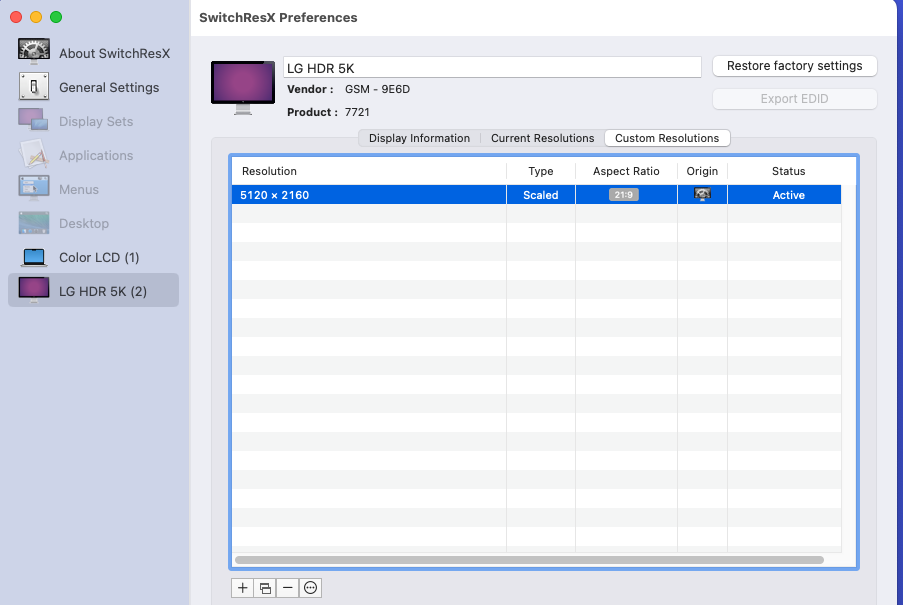This screenshot has width=903, height=605.
Task: Add a new custom resolution with plus
Action: pyautogui.click(x=242, y=588)
